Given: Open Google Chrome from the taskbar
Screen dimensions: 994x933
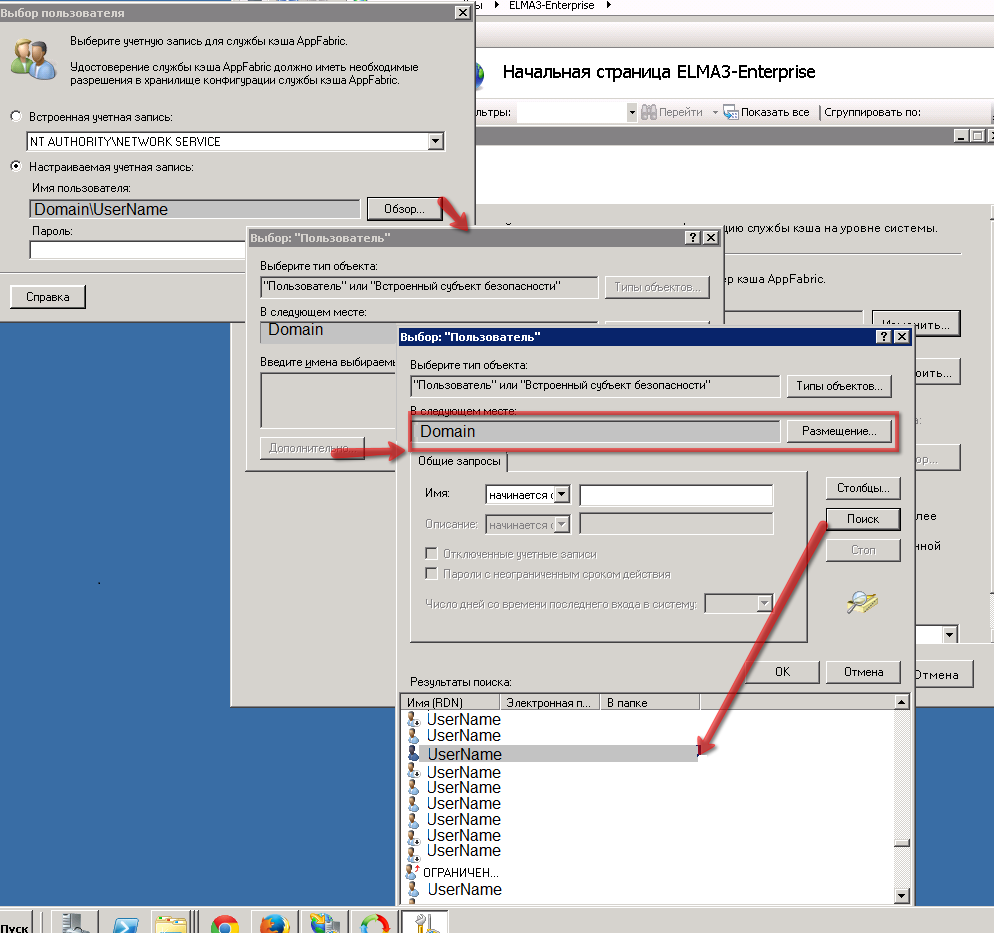Looking at the screenshot, I should [224, 922].
